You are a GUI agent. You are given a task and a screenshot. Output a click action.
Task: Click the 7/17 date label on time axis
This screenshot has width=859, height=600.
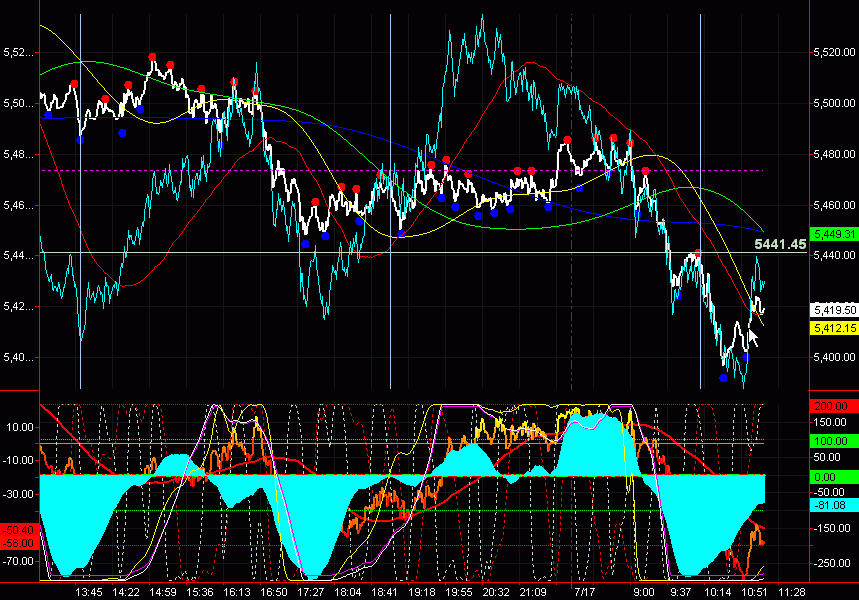[585, 592]
